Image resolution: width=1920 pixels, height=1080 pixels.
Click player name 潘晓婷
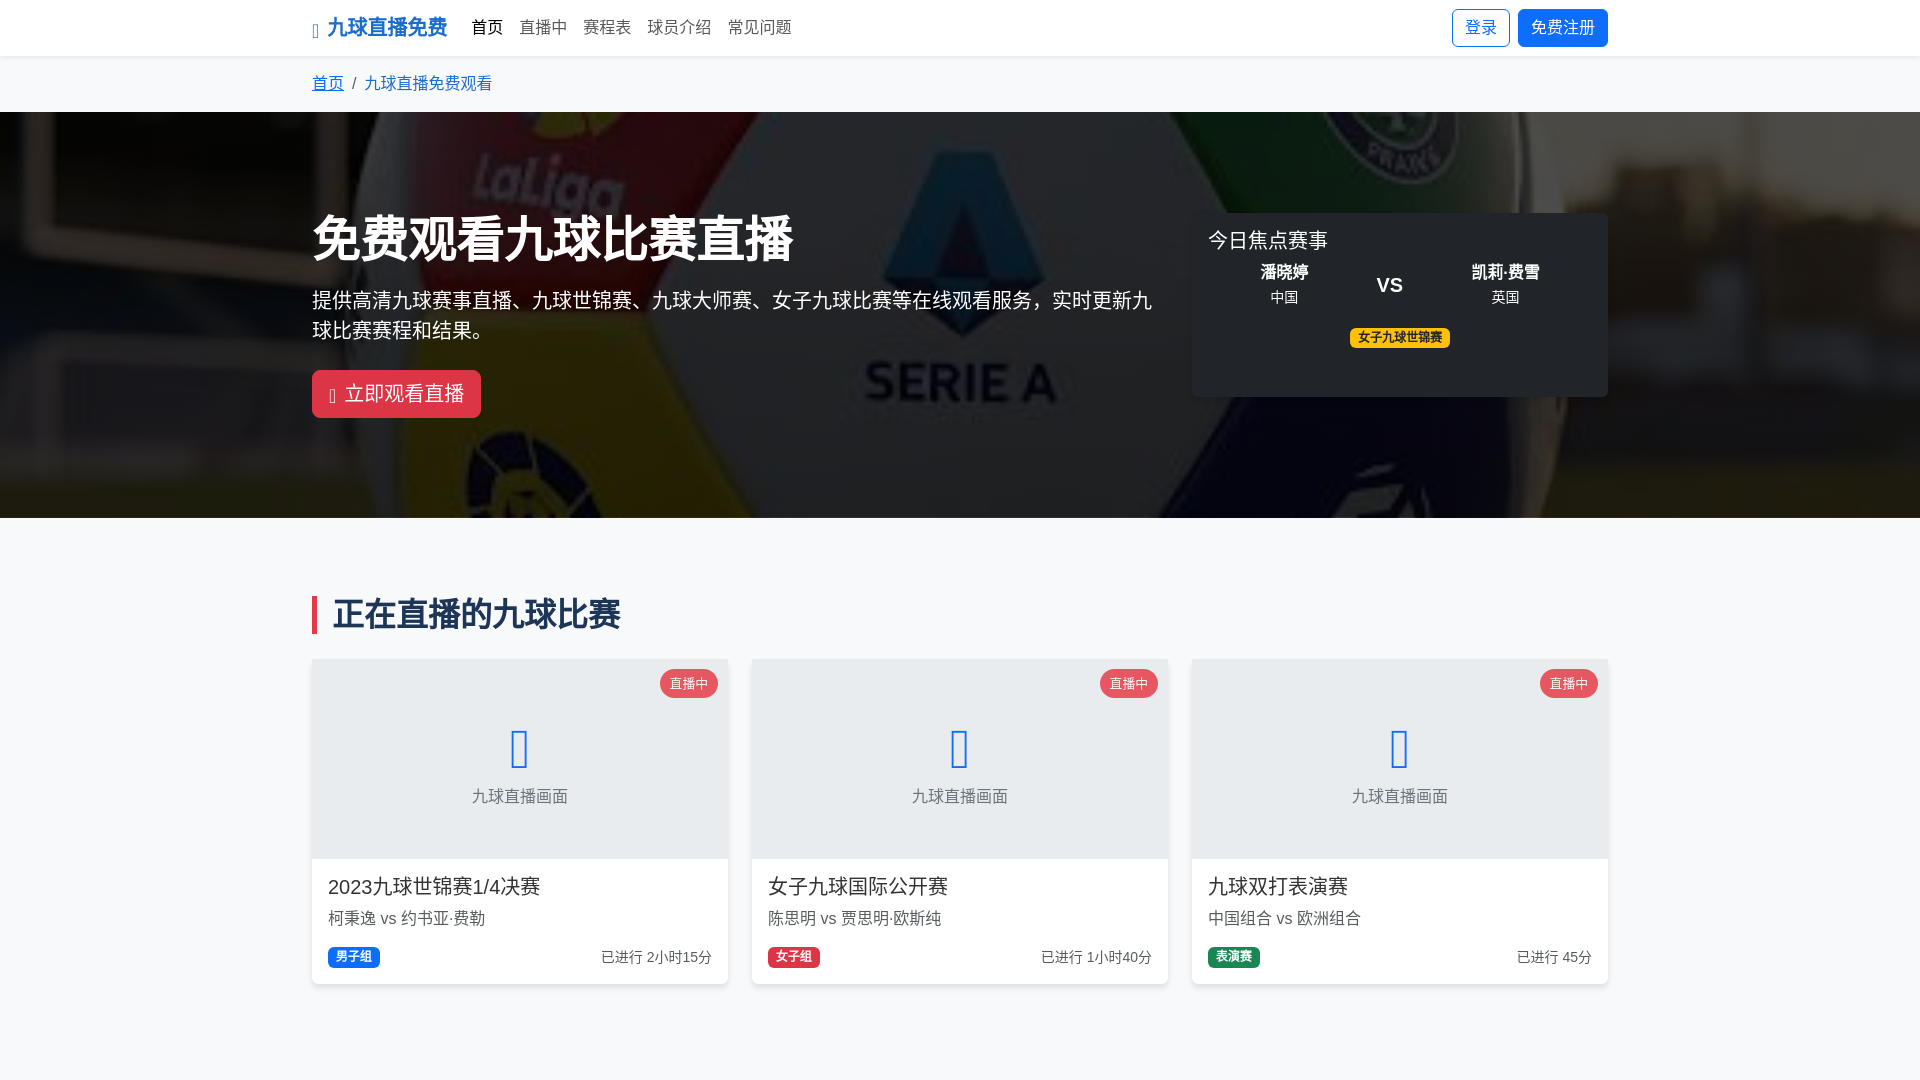click(x=1284, y=273)
